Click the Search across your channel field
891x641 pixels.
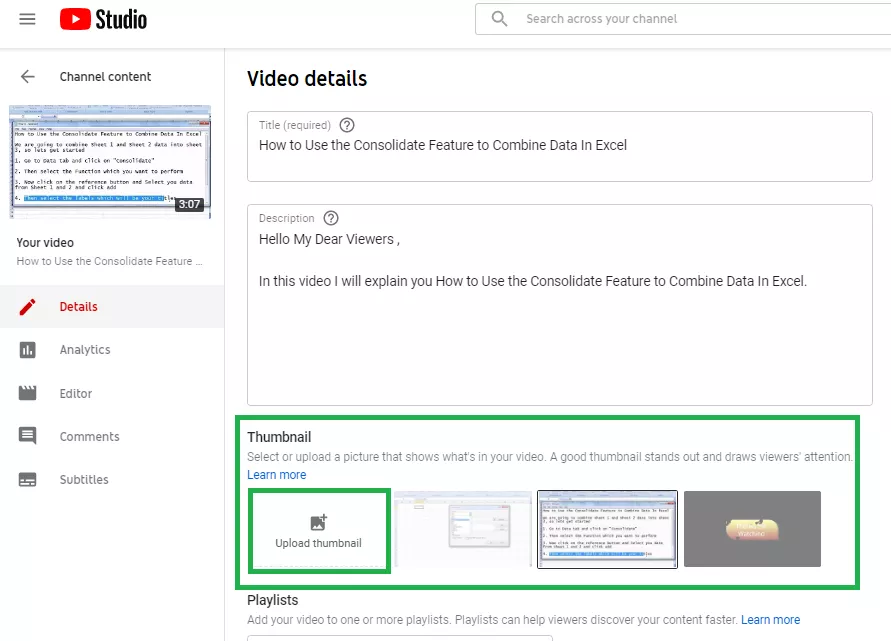pyautogui.click(x=682, y=19)
